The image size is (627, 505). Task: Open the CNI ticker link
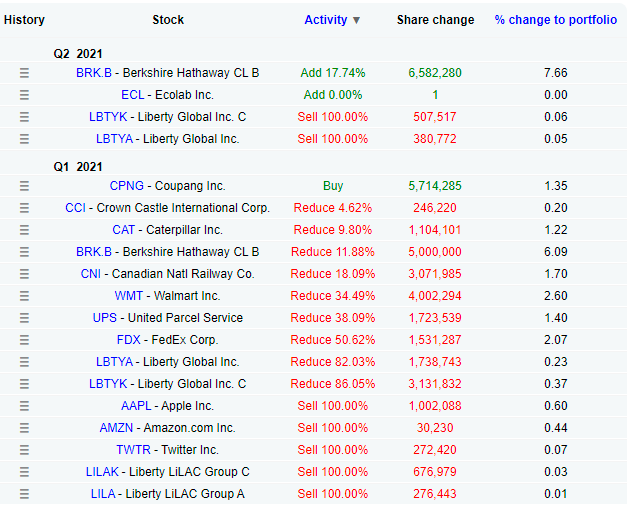(90, 274)
